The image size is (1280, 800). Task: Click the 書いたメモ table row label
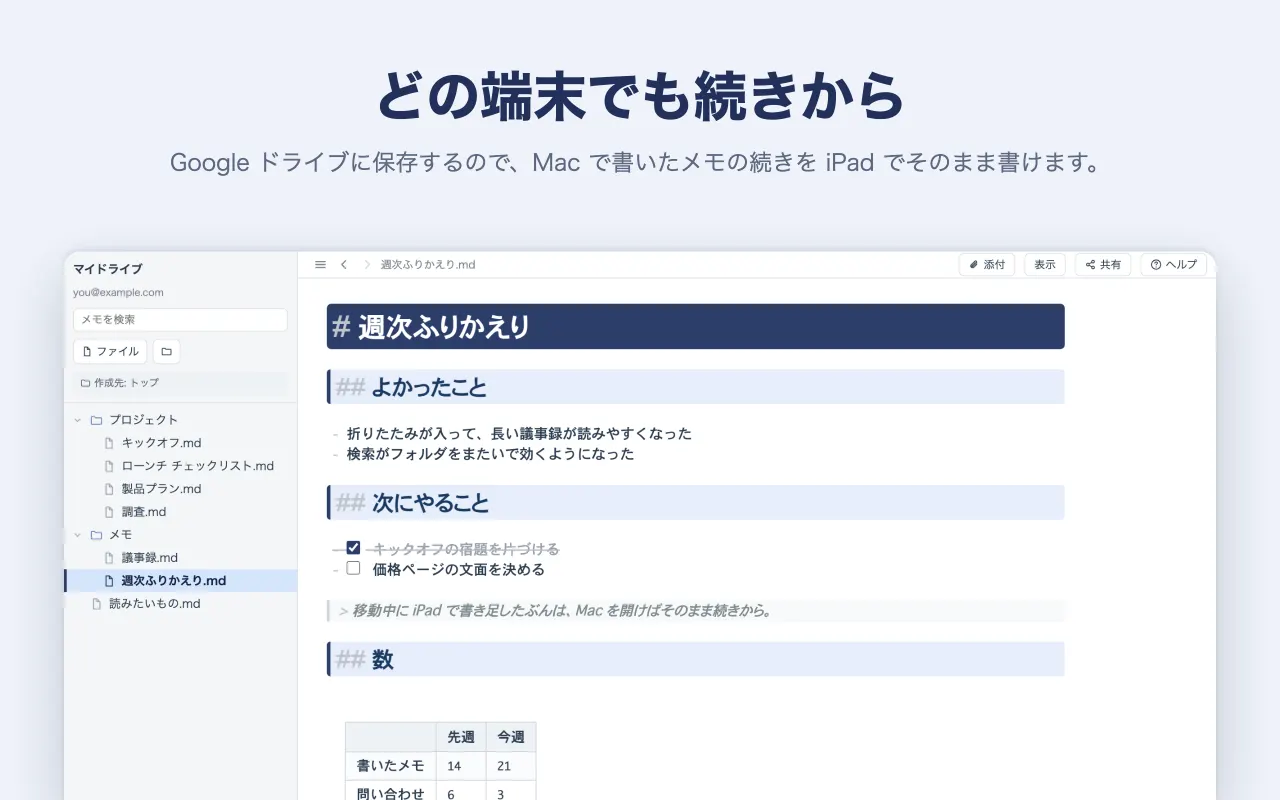pyautogui.click(x=391, y=766)
